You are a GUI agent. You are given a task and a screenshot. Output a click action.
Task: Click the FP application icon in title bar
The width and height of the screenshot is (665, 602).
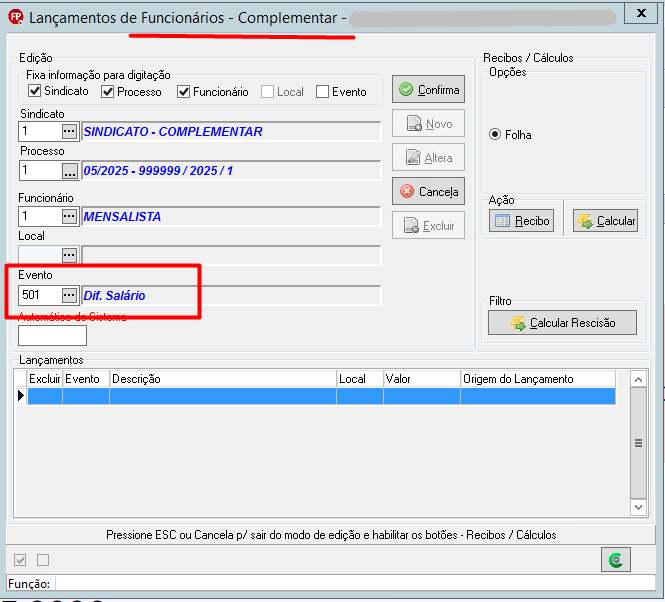coord(16,17)
